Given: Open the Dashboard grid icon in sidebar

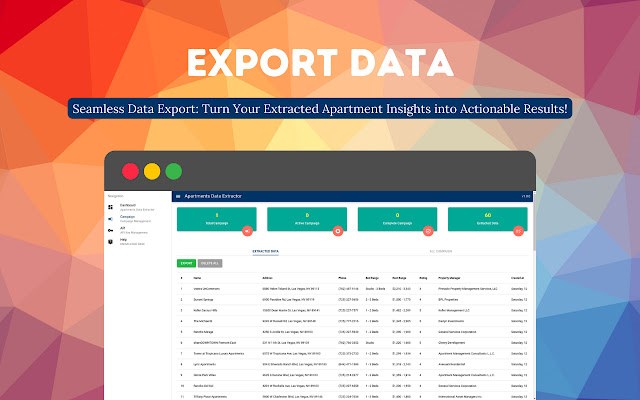Looking at the screenshot, I should tap(110, 207).
